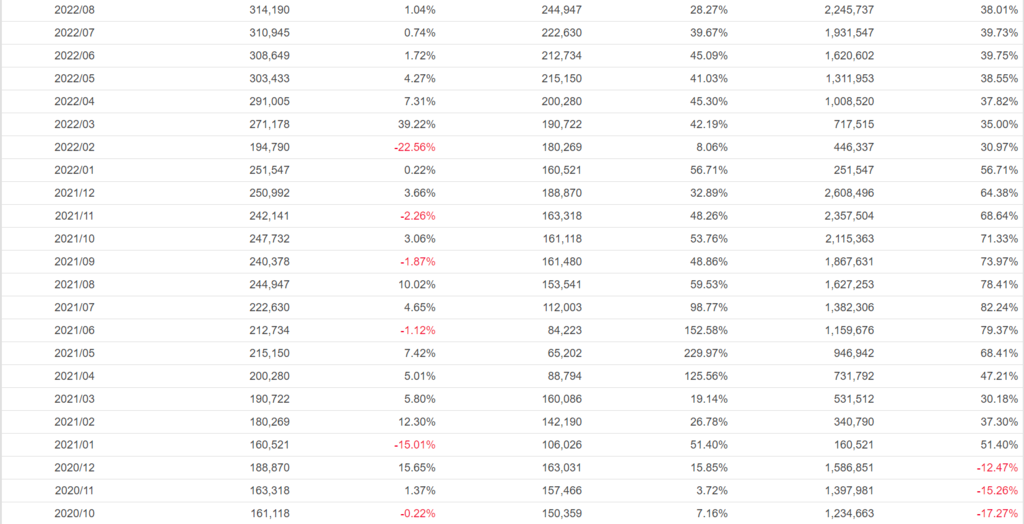Select the 2020/10 date cell
This screenshot has height=524, width=1024.
tap(75, 513)
